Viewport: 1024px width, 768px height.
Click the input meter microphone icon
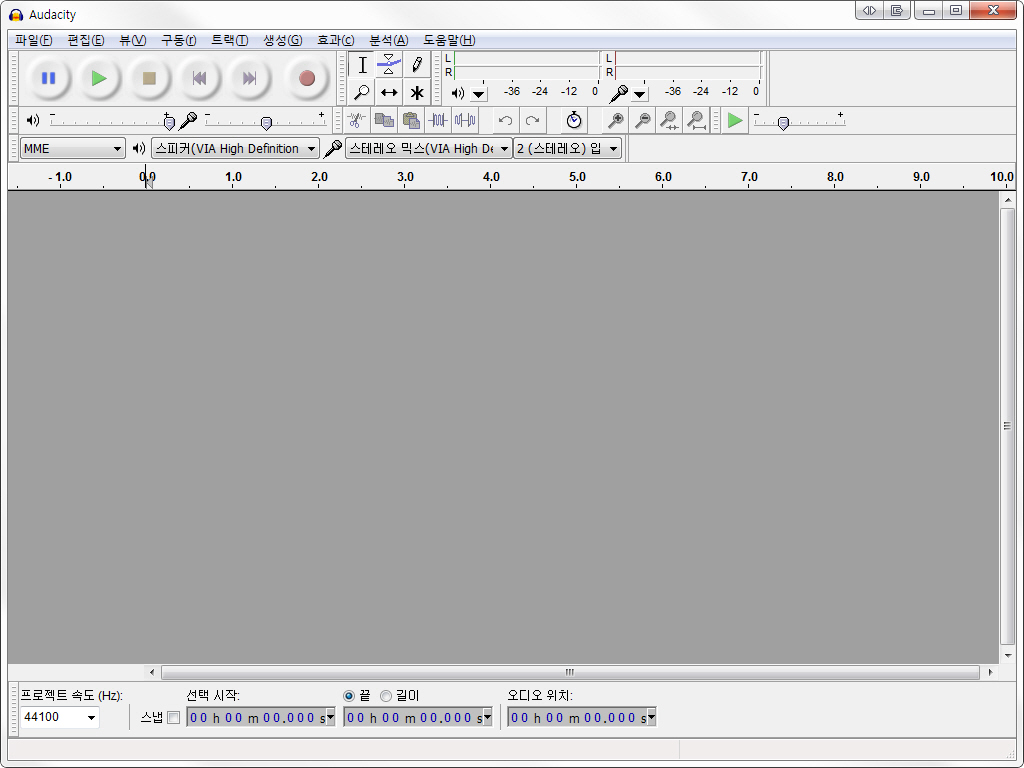(x=618, y=94)
